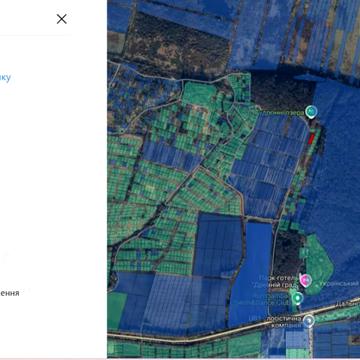Select the red highlighted land parcel
The image size is (360, 360).
coord(311,139)
